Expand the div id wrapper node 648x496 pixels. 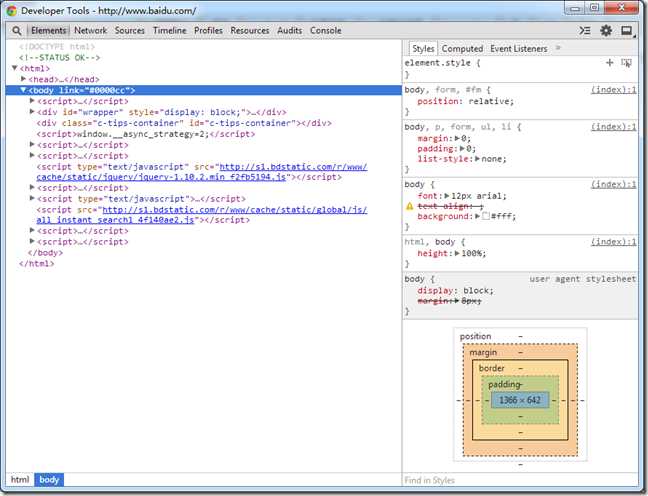[32, 111]
